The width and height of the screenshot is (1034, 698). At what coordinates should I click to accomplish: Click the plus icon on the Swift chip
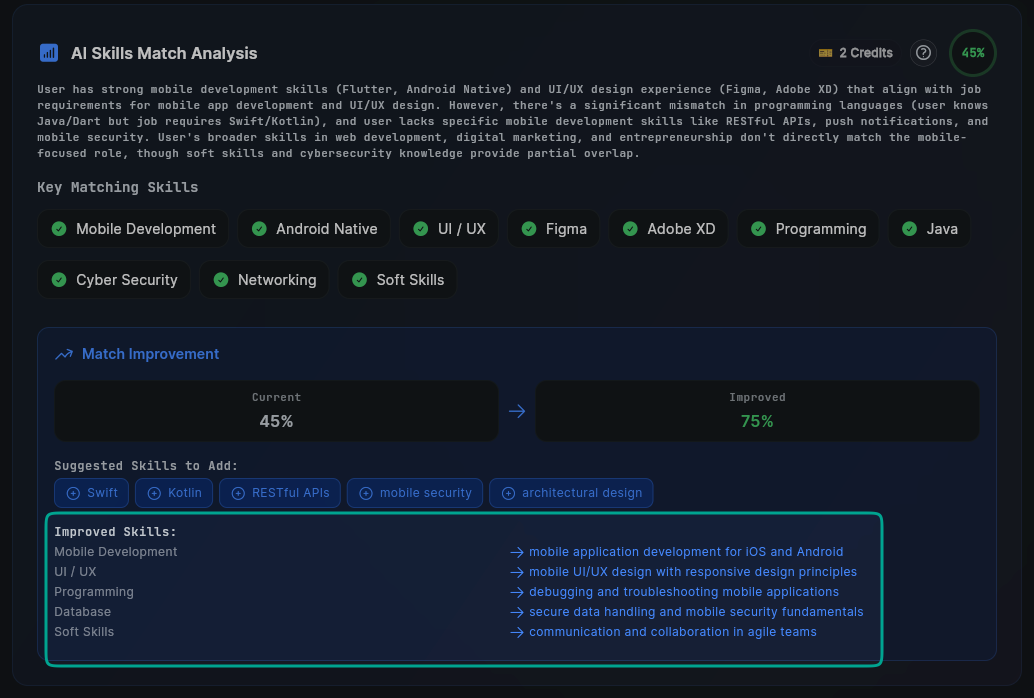(75, 492)
